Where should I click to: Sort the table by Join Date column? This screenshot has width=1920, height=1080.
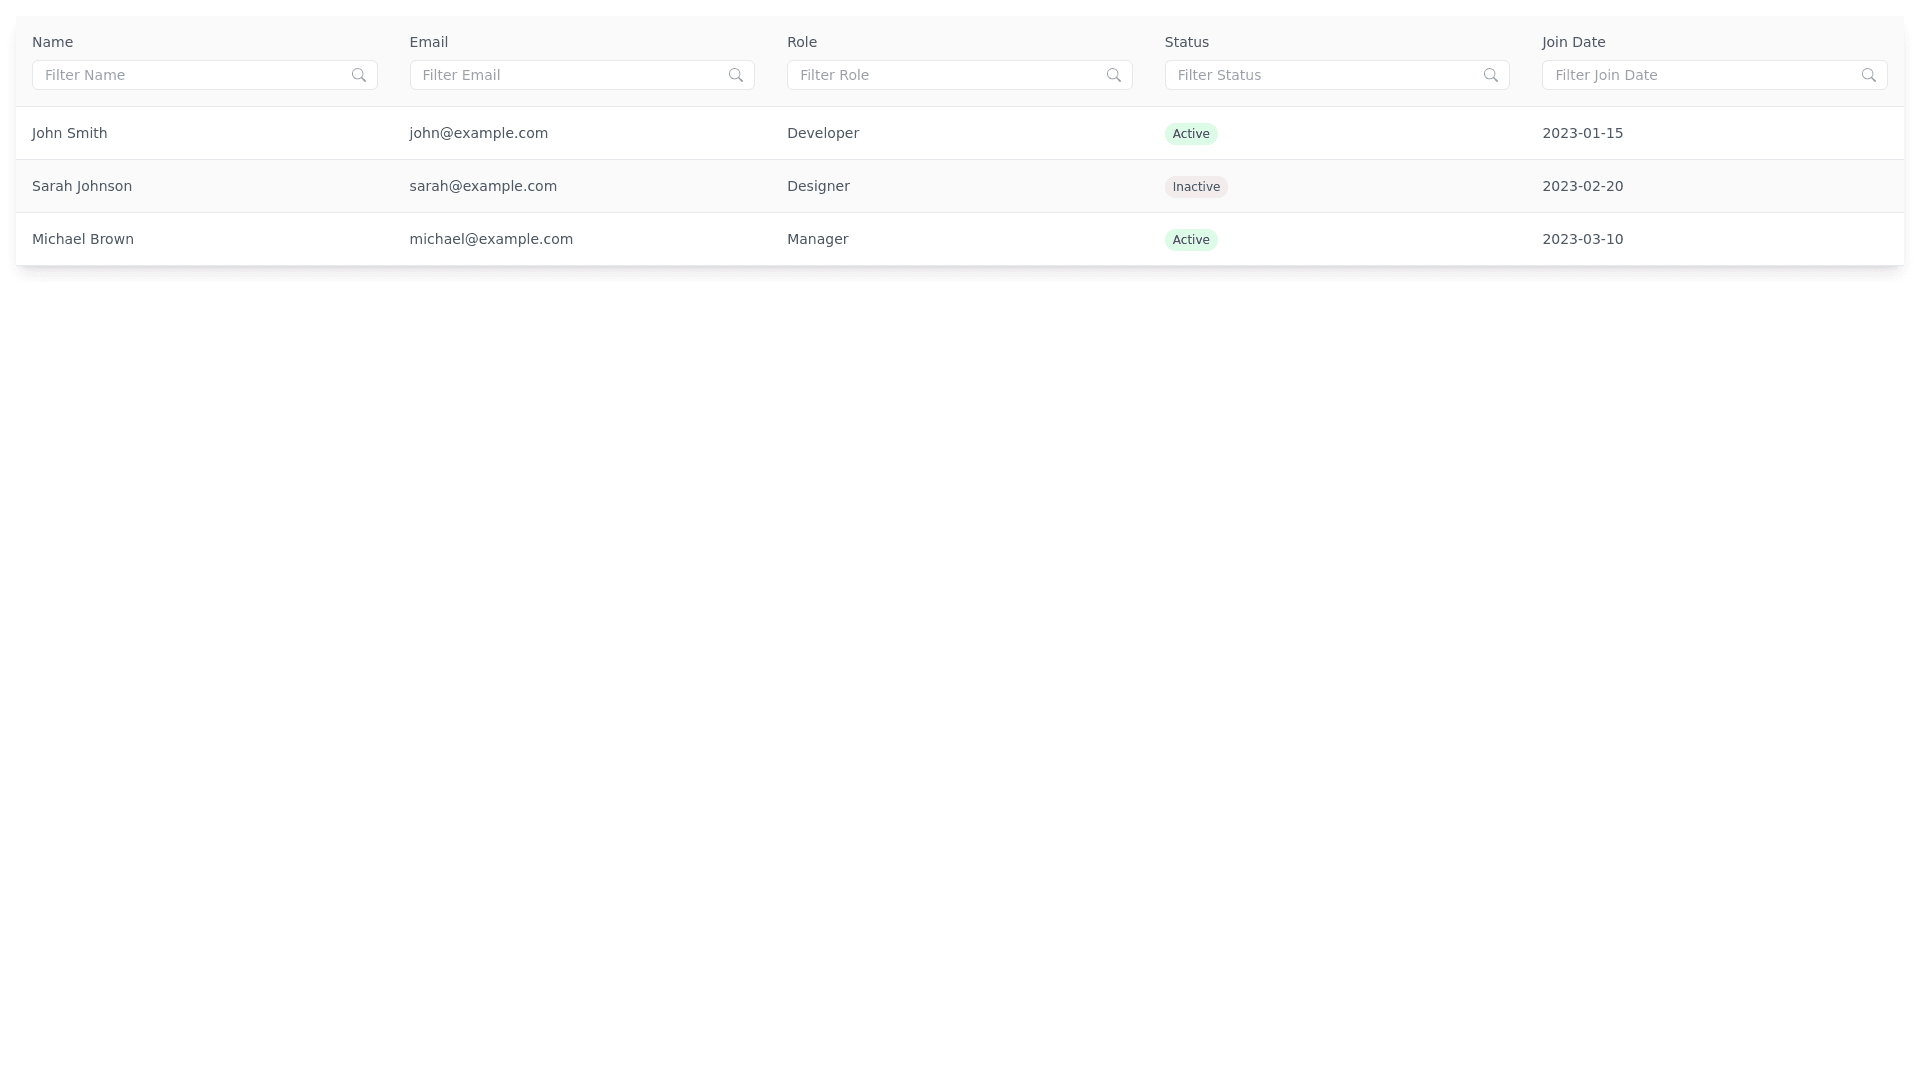(x=1572, y=42)
